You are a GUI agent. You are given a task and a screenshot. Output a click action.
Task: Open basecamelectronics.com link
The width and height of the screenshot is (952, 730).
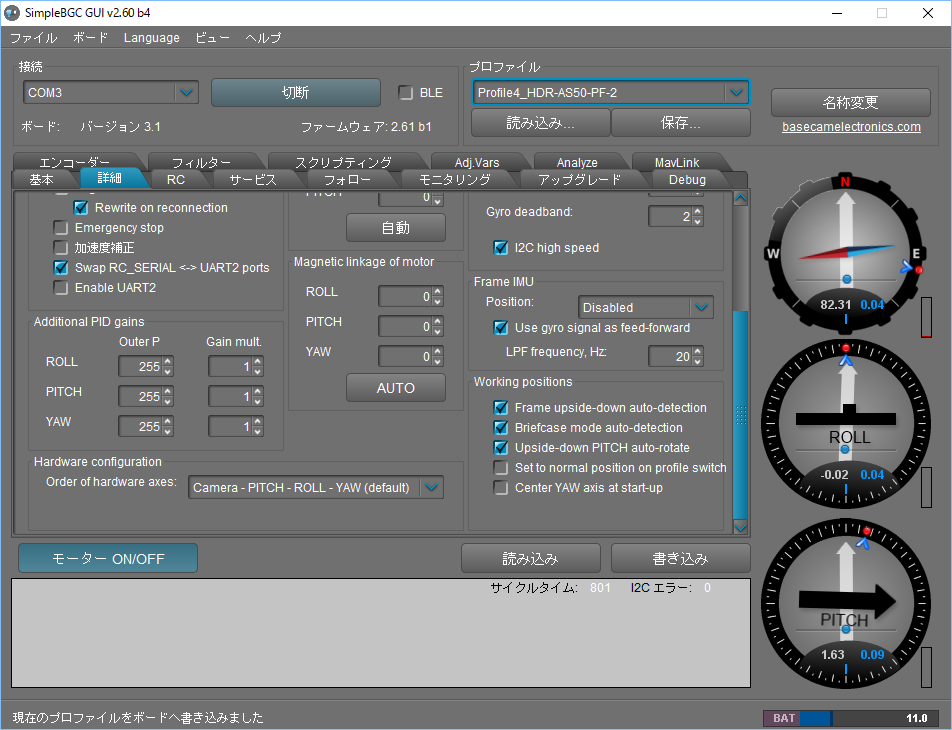851,127
